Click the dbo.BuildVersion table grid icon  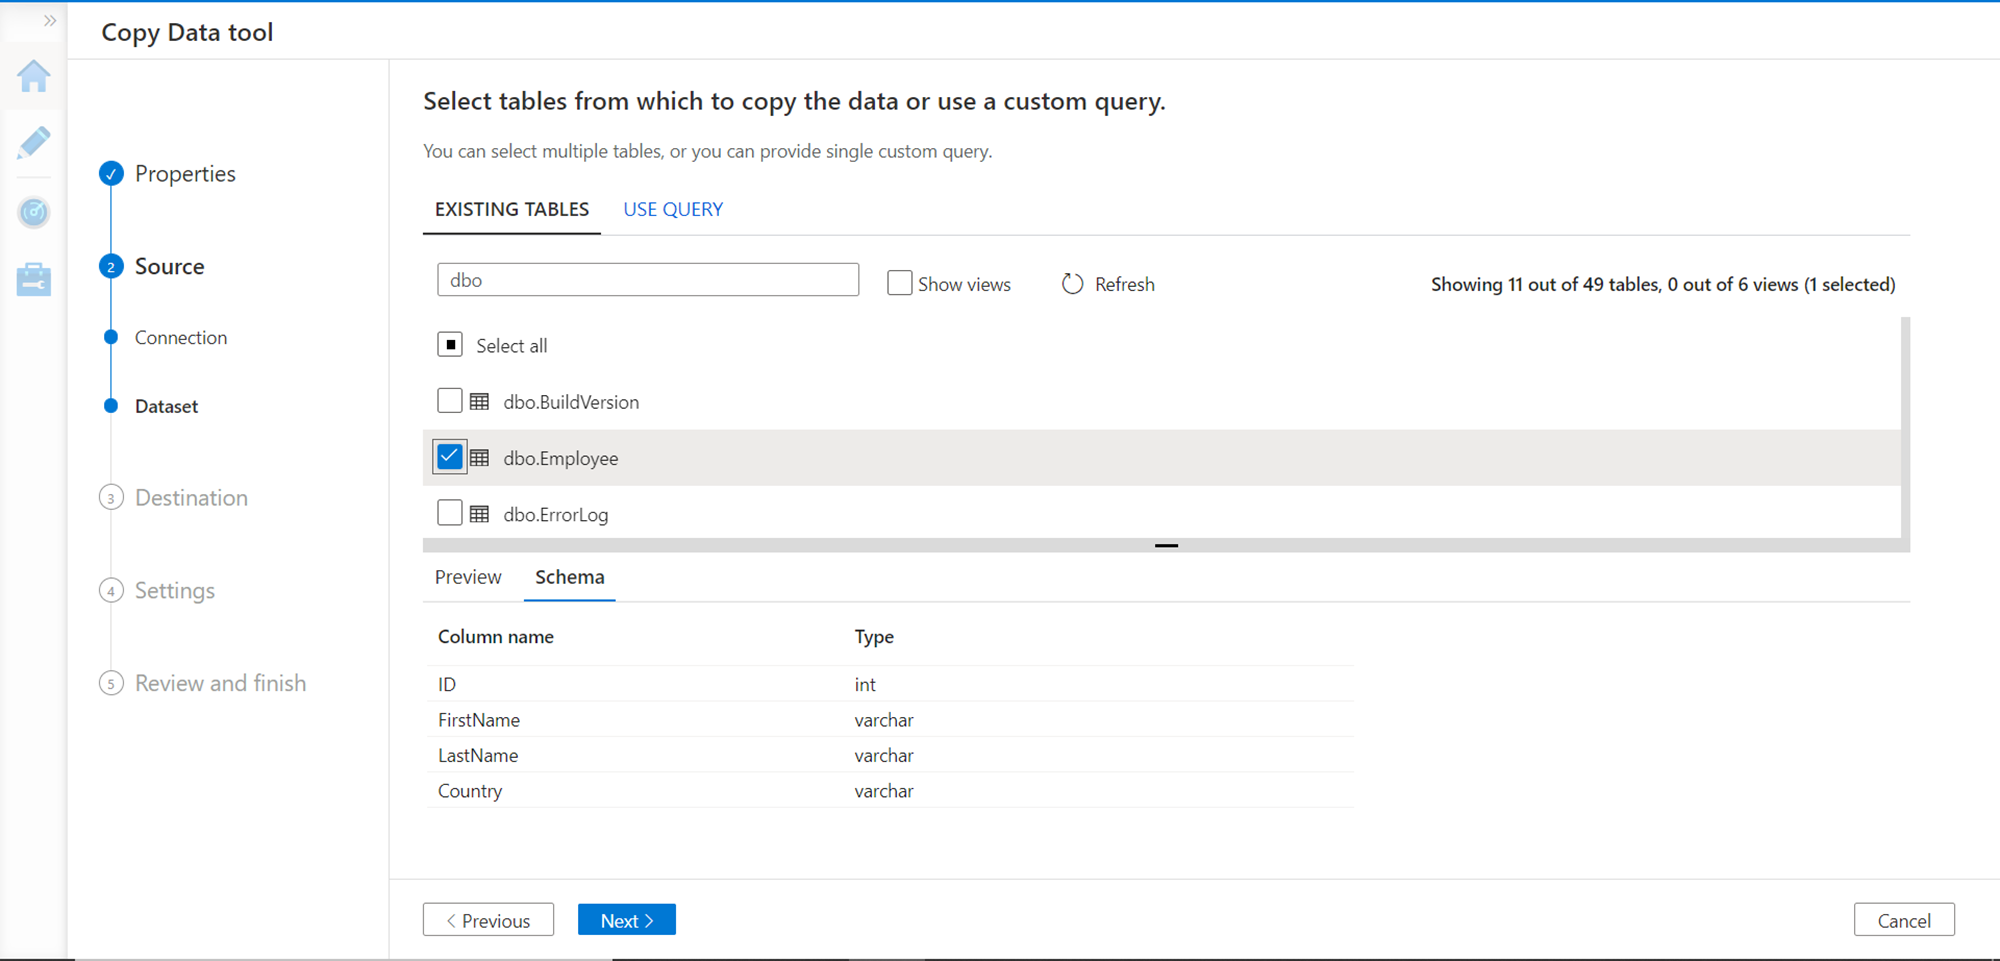[480, 402]
